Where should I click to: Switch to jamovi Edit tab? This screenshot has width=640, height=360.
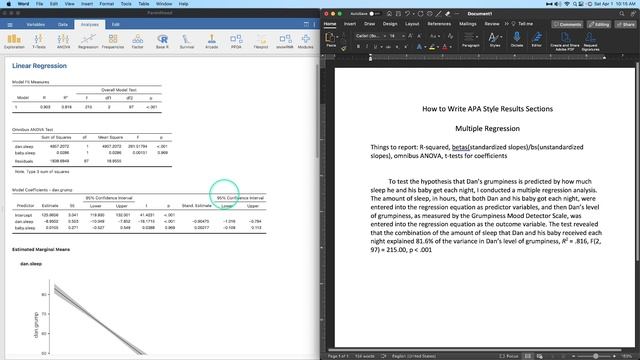(x=116, y=24)
